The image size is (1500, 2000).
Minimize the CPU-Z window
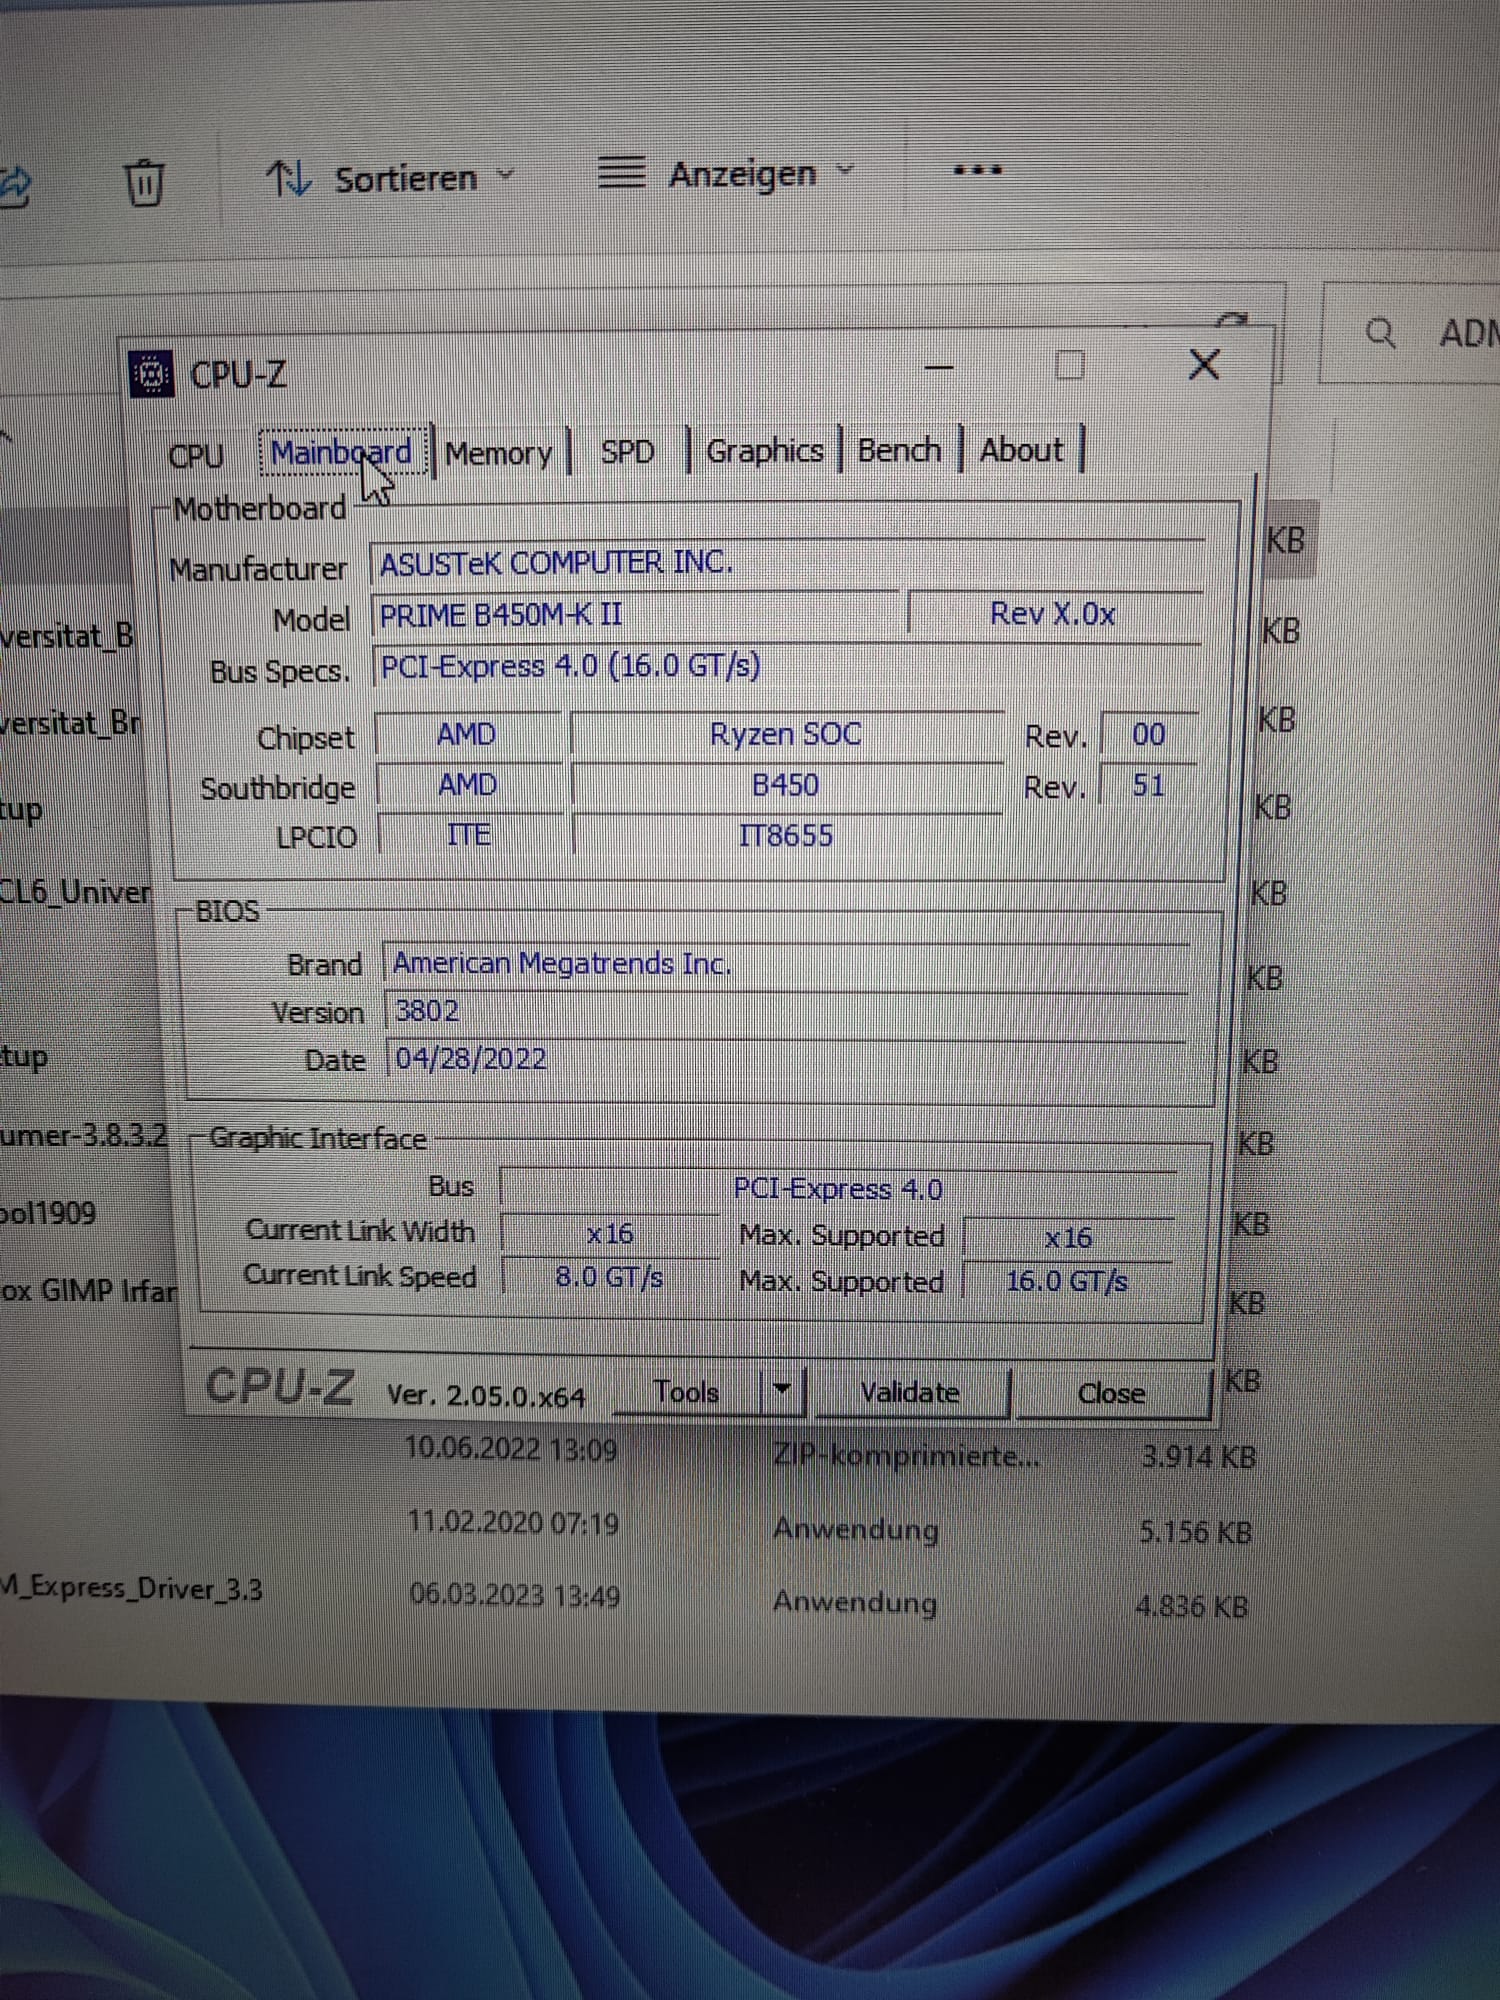click(x=939, y=368)
